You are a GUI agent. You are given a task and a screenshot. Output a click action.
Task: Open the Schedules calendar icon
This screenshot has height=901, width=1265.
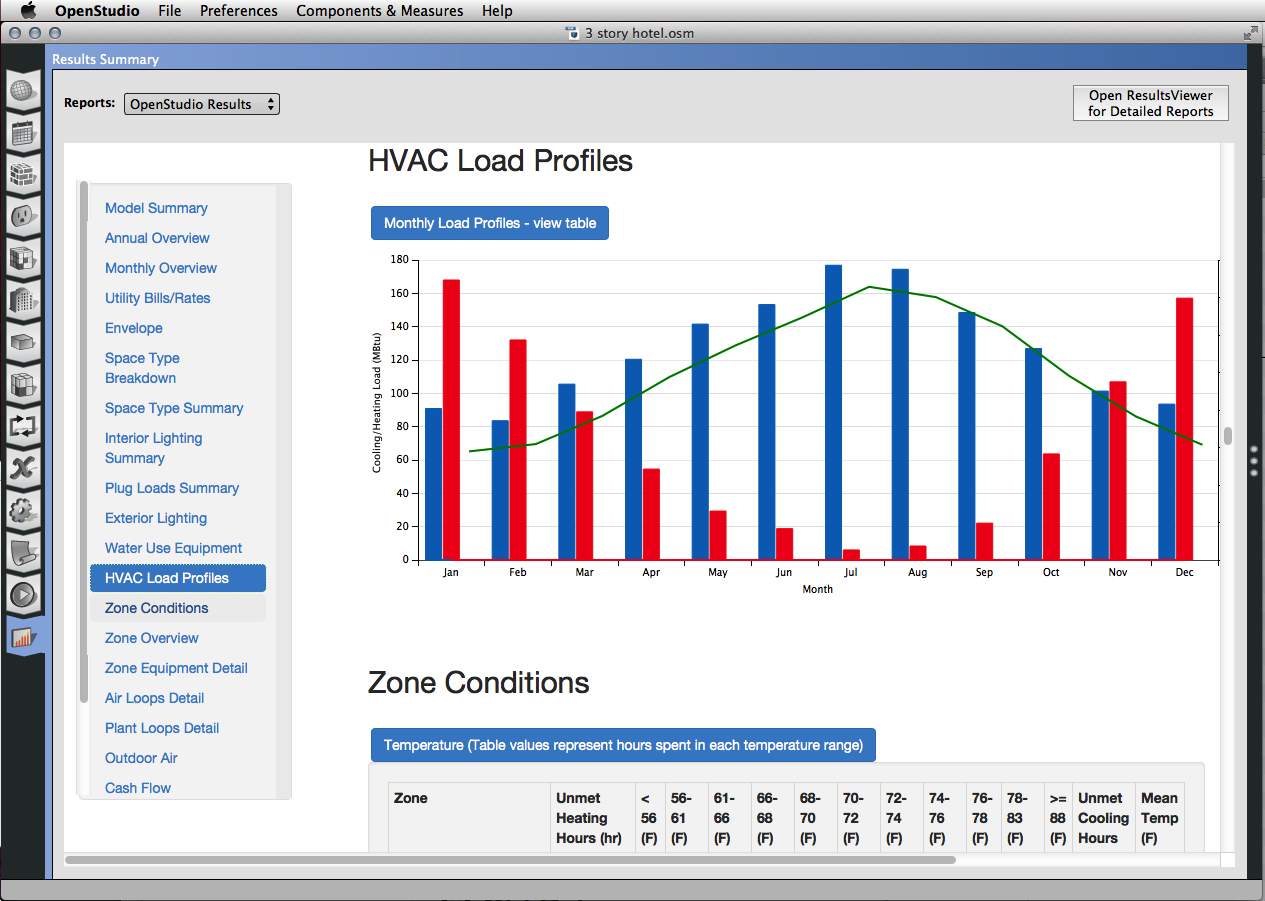(22, 132)
